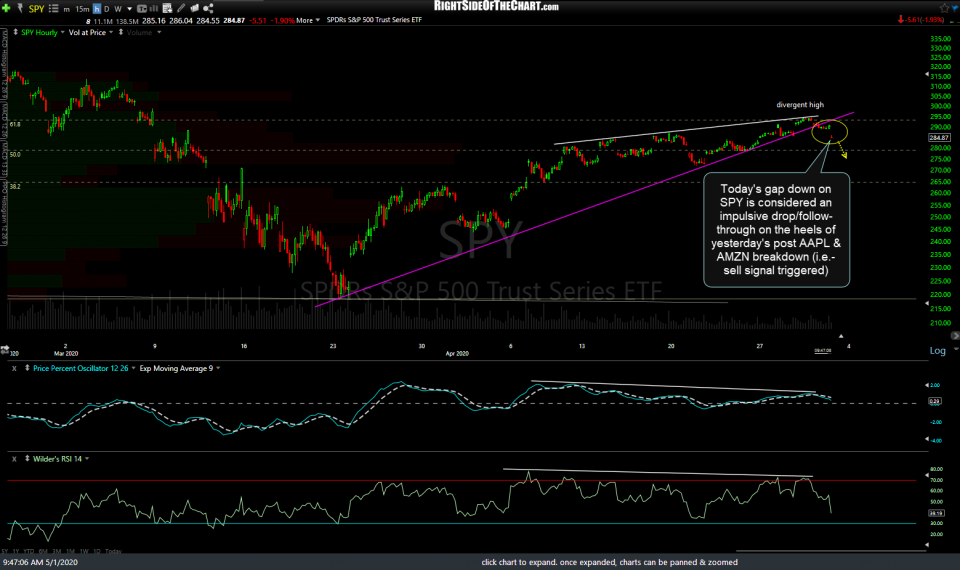Click the 61.8 Fibonacci level label
The height and width of the screenshot is (570, 960).
pyautogui.click(x=15, y=124)
